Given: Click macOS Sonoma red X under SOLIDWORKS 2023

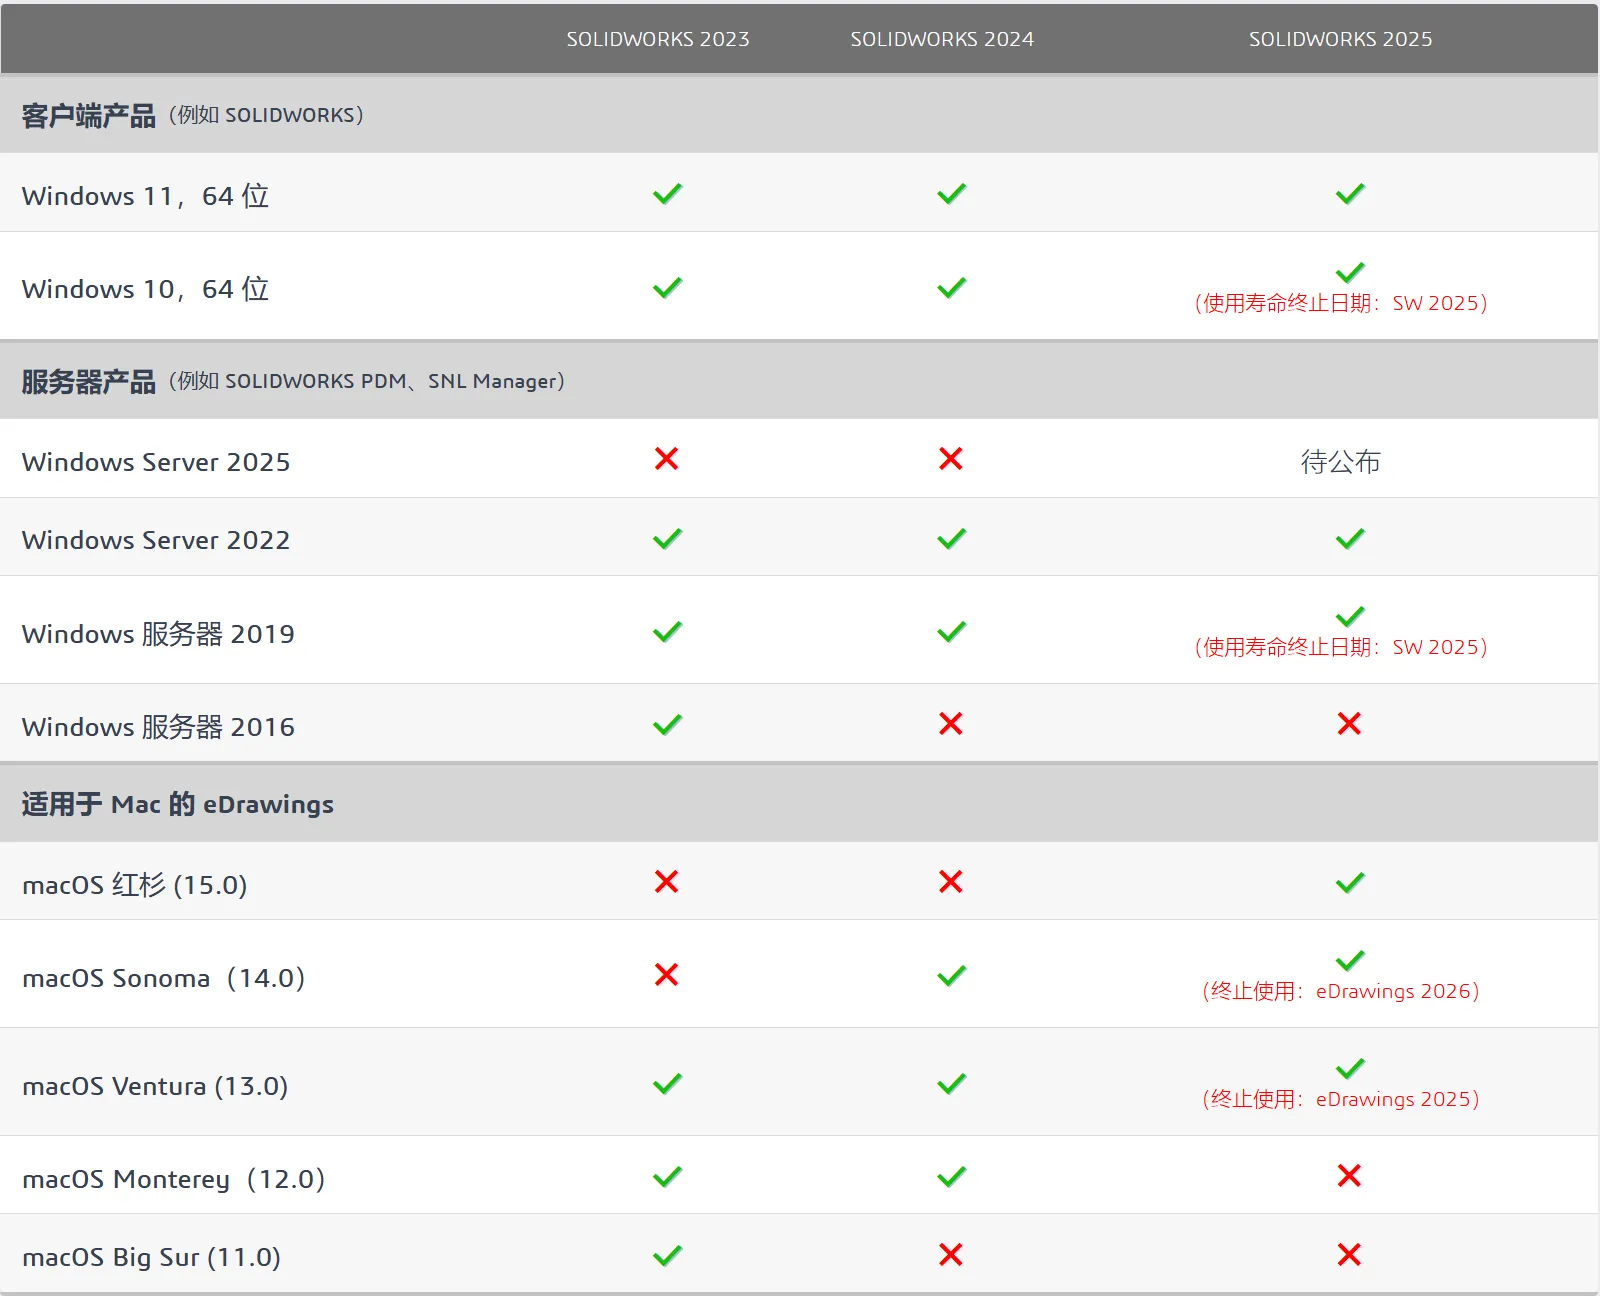Looking at the screenshot, I should pos(666,975).
